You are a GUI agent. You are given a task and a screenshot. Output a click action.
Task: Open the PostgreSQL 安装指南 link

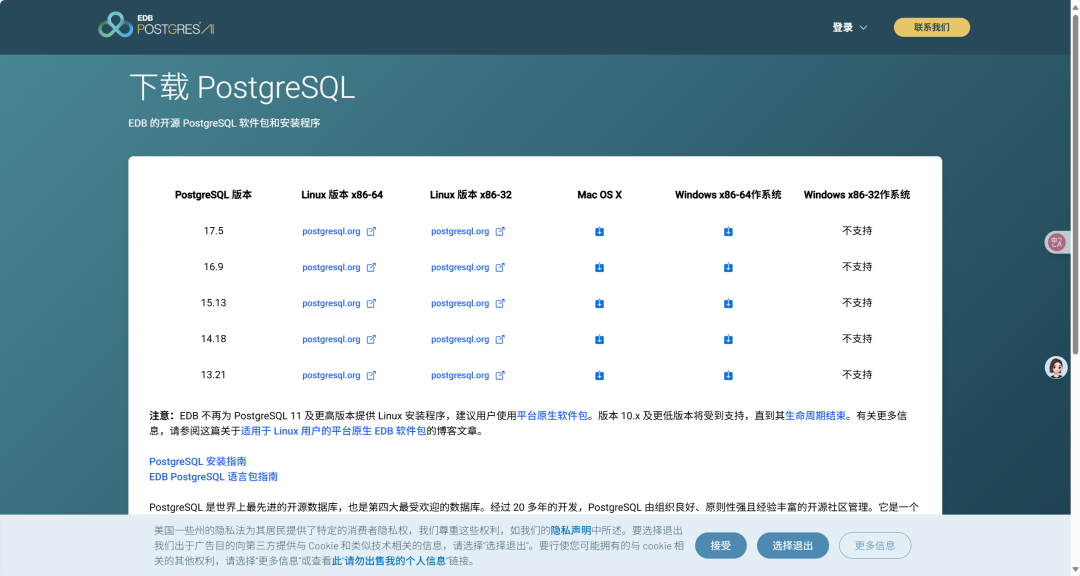tap(198, 462)
